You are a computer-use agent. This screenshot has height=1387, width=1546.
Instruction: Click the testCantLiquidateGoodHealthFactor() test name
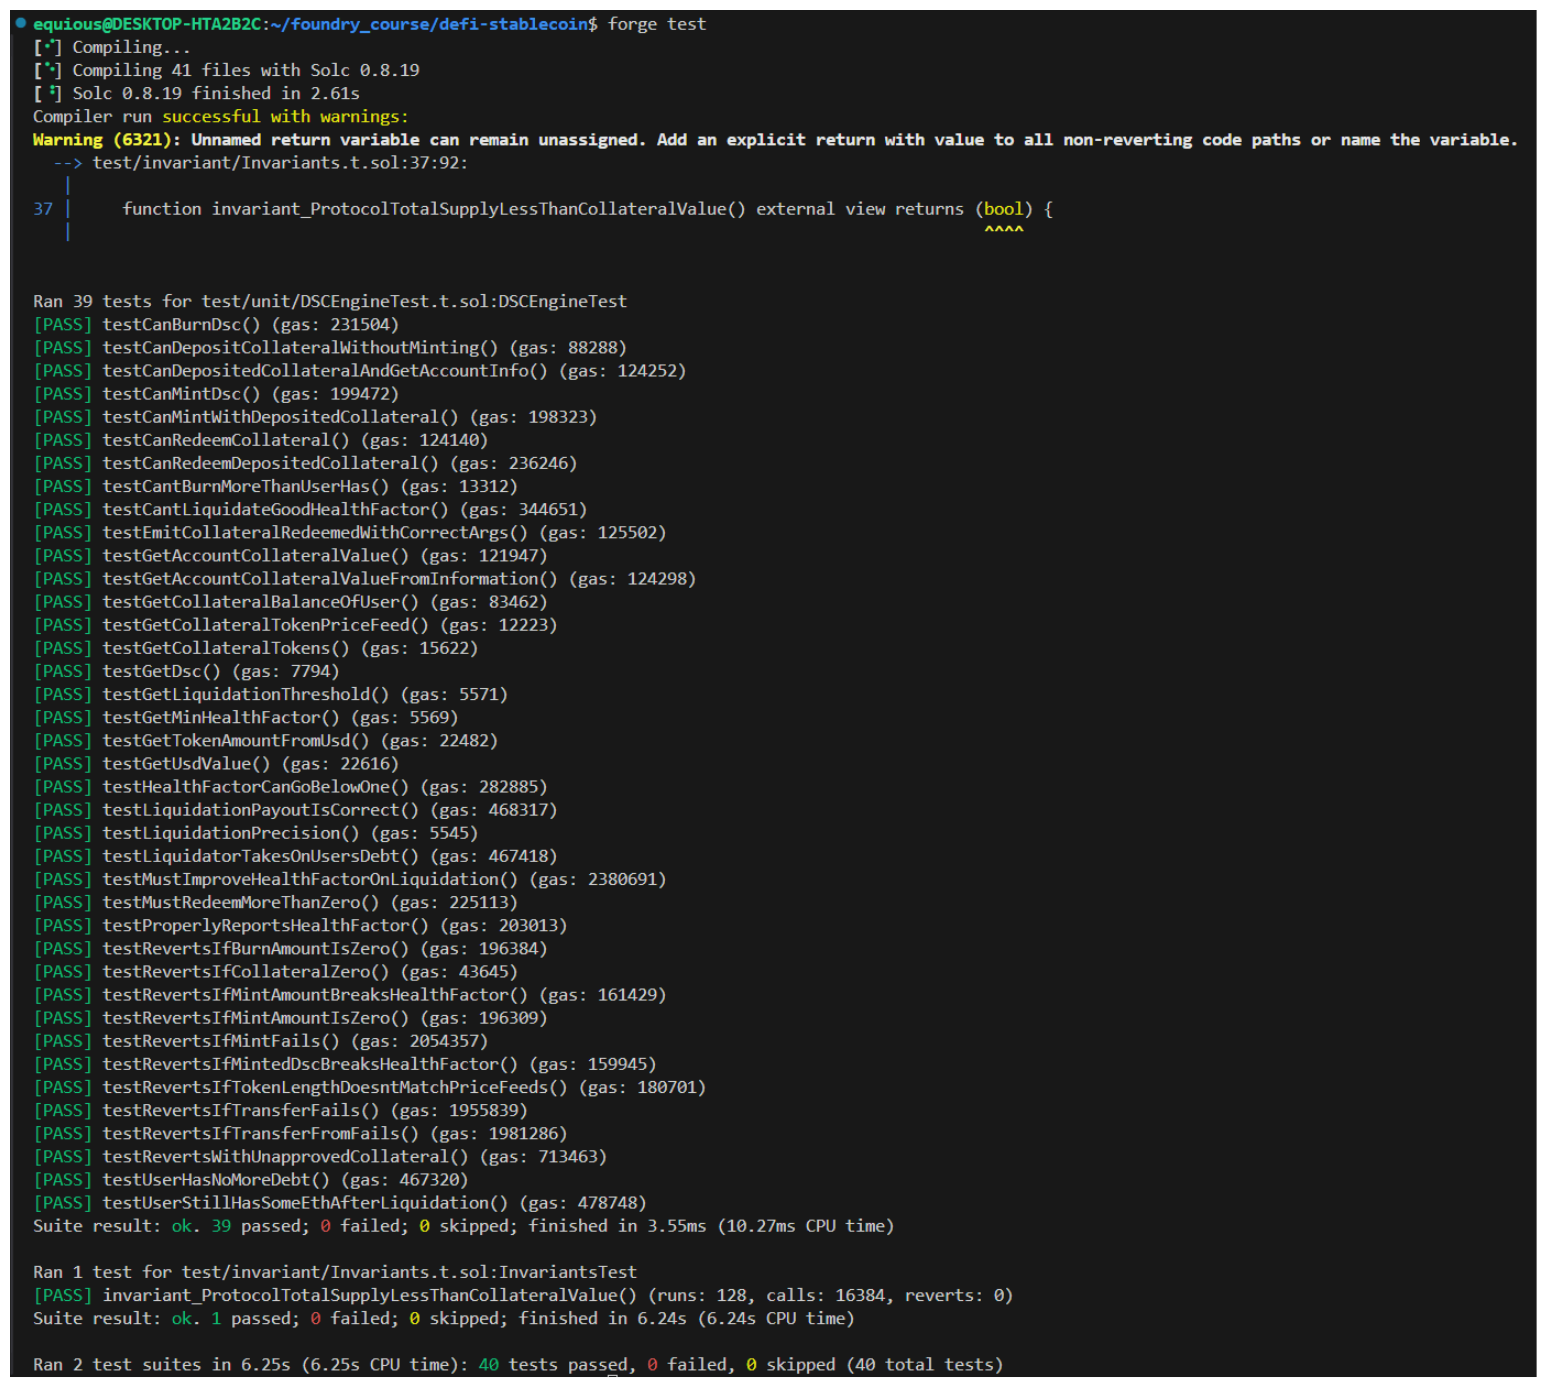[275, 510]
